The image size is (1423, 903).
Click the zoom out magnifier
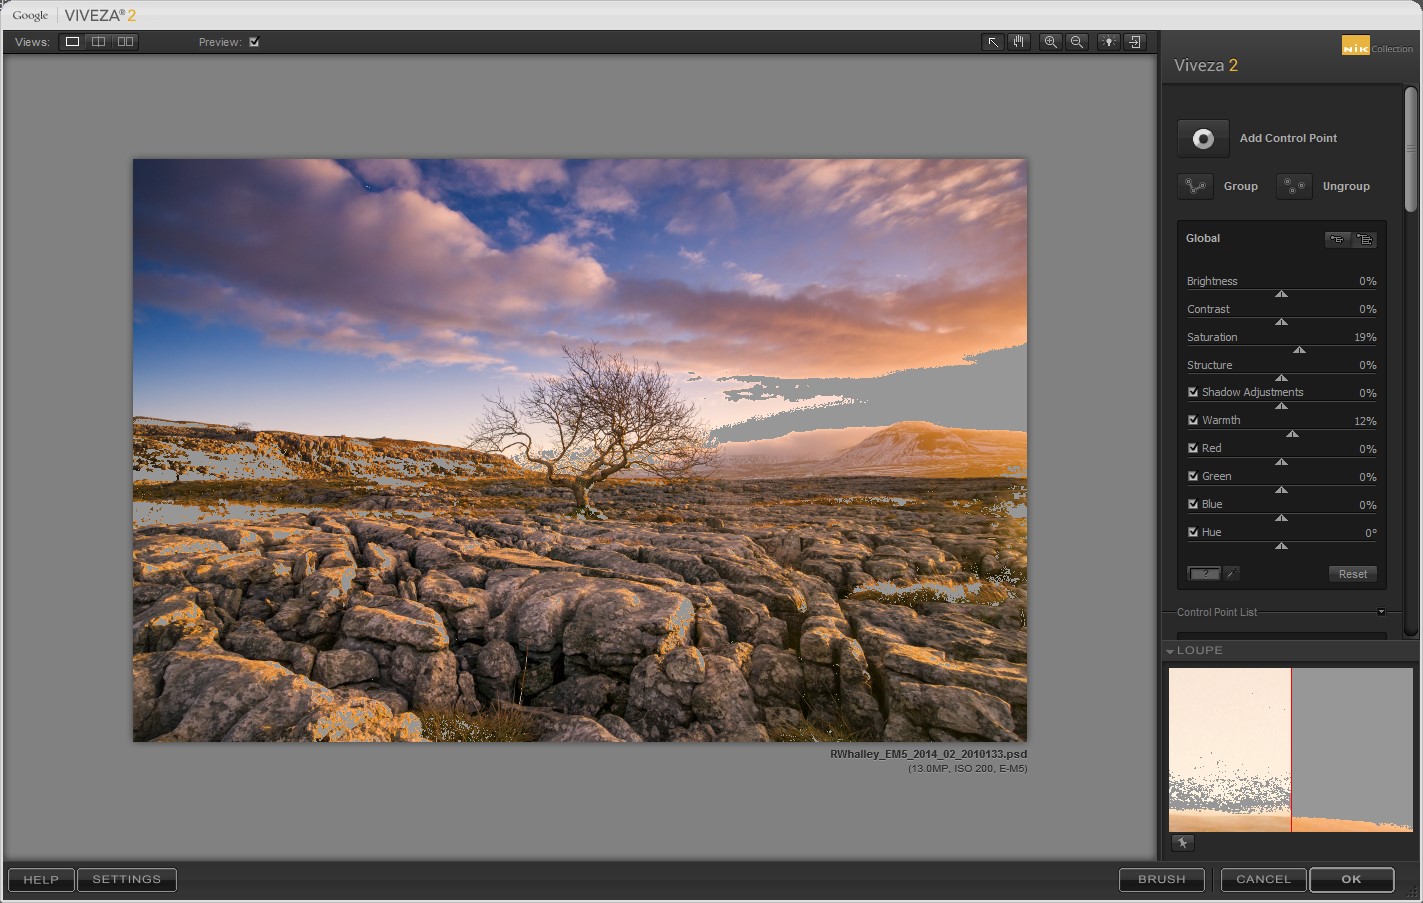pyautogui.click(x=1077, y=42)
